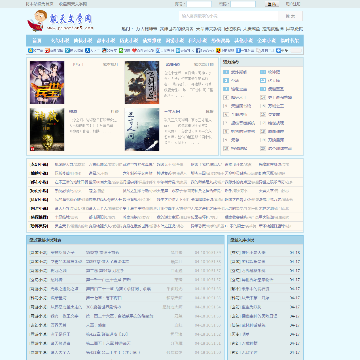Click the number one rank badge in the sidebar
360x360 pixels.
click(x=226, y=72)
